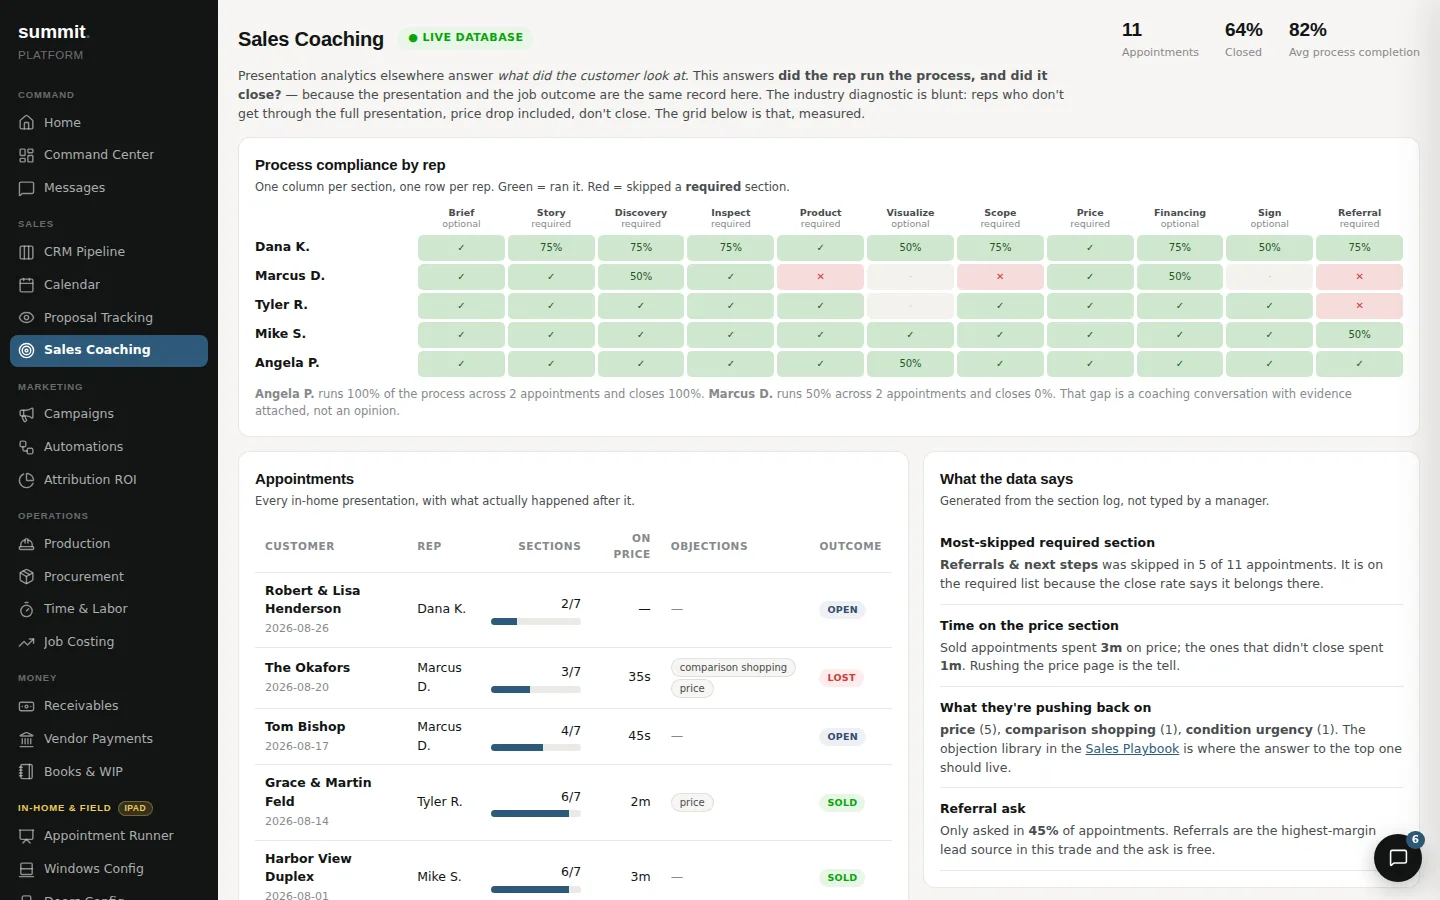The height and width of the screenshot is (900, 1440).
Task: Click Dana K. row label
Action: pyautogui.click(x=282, y=247)
